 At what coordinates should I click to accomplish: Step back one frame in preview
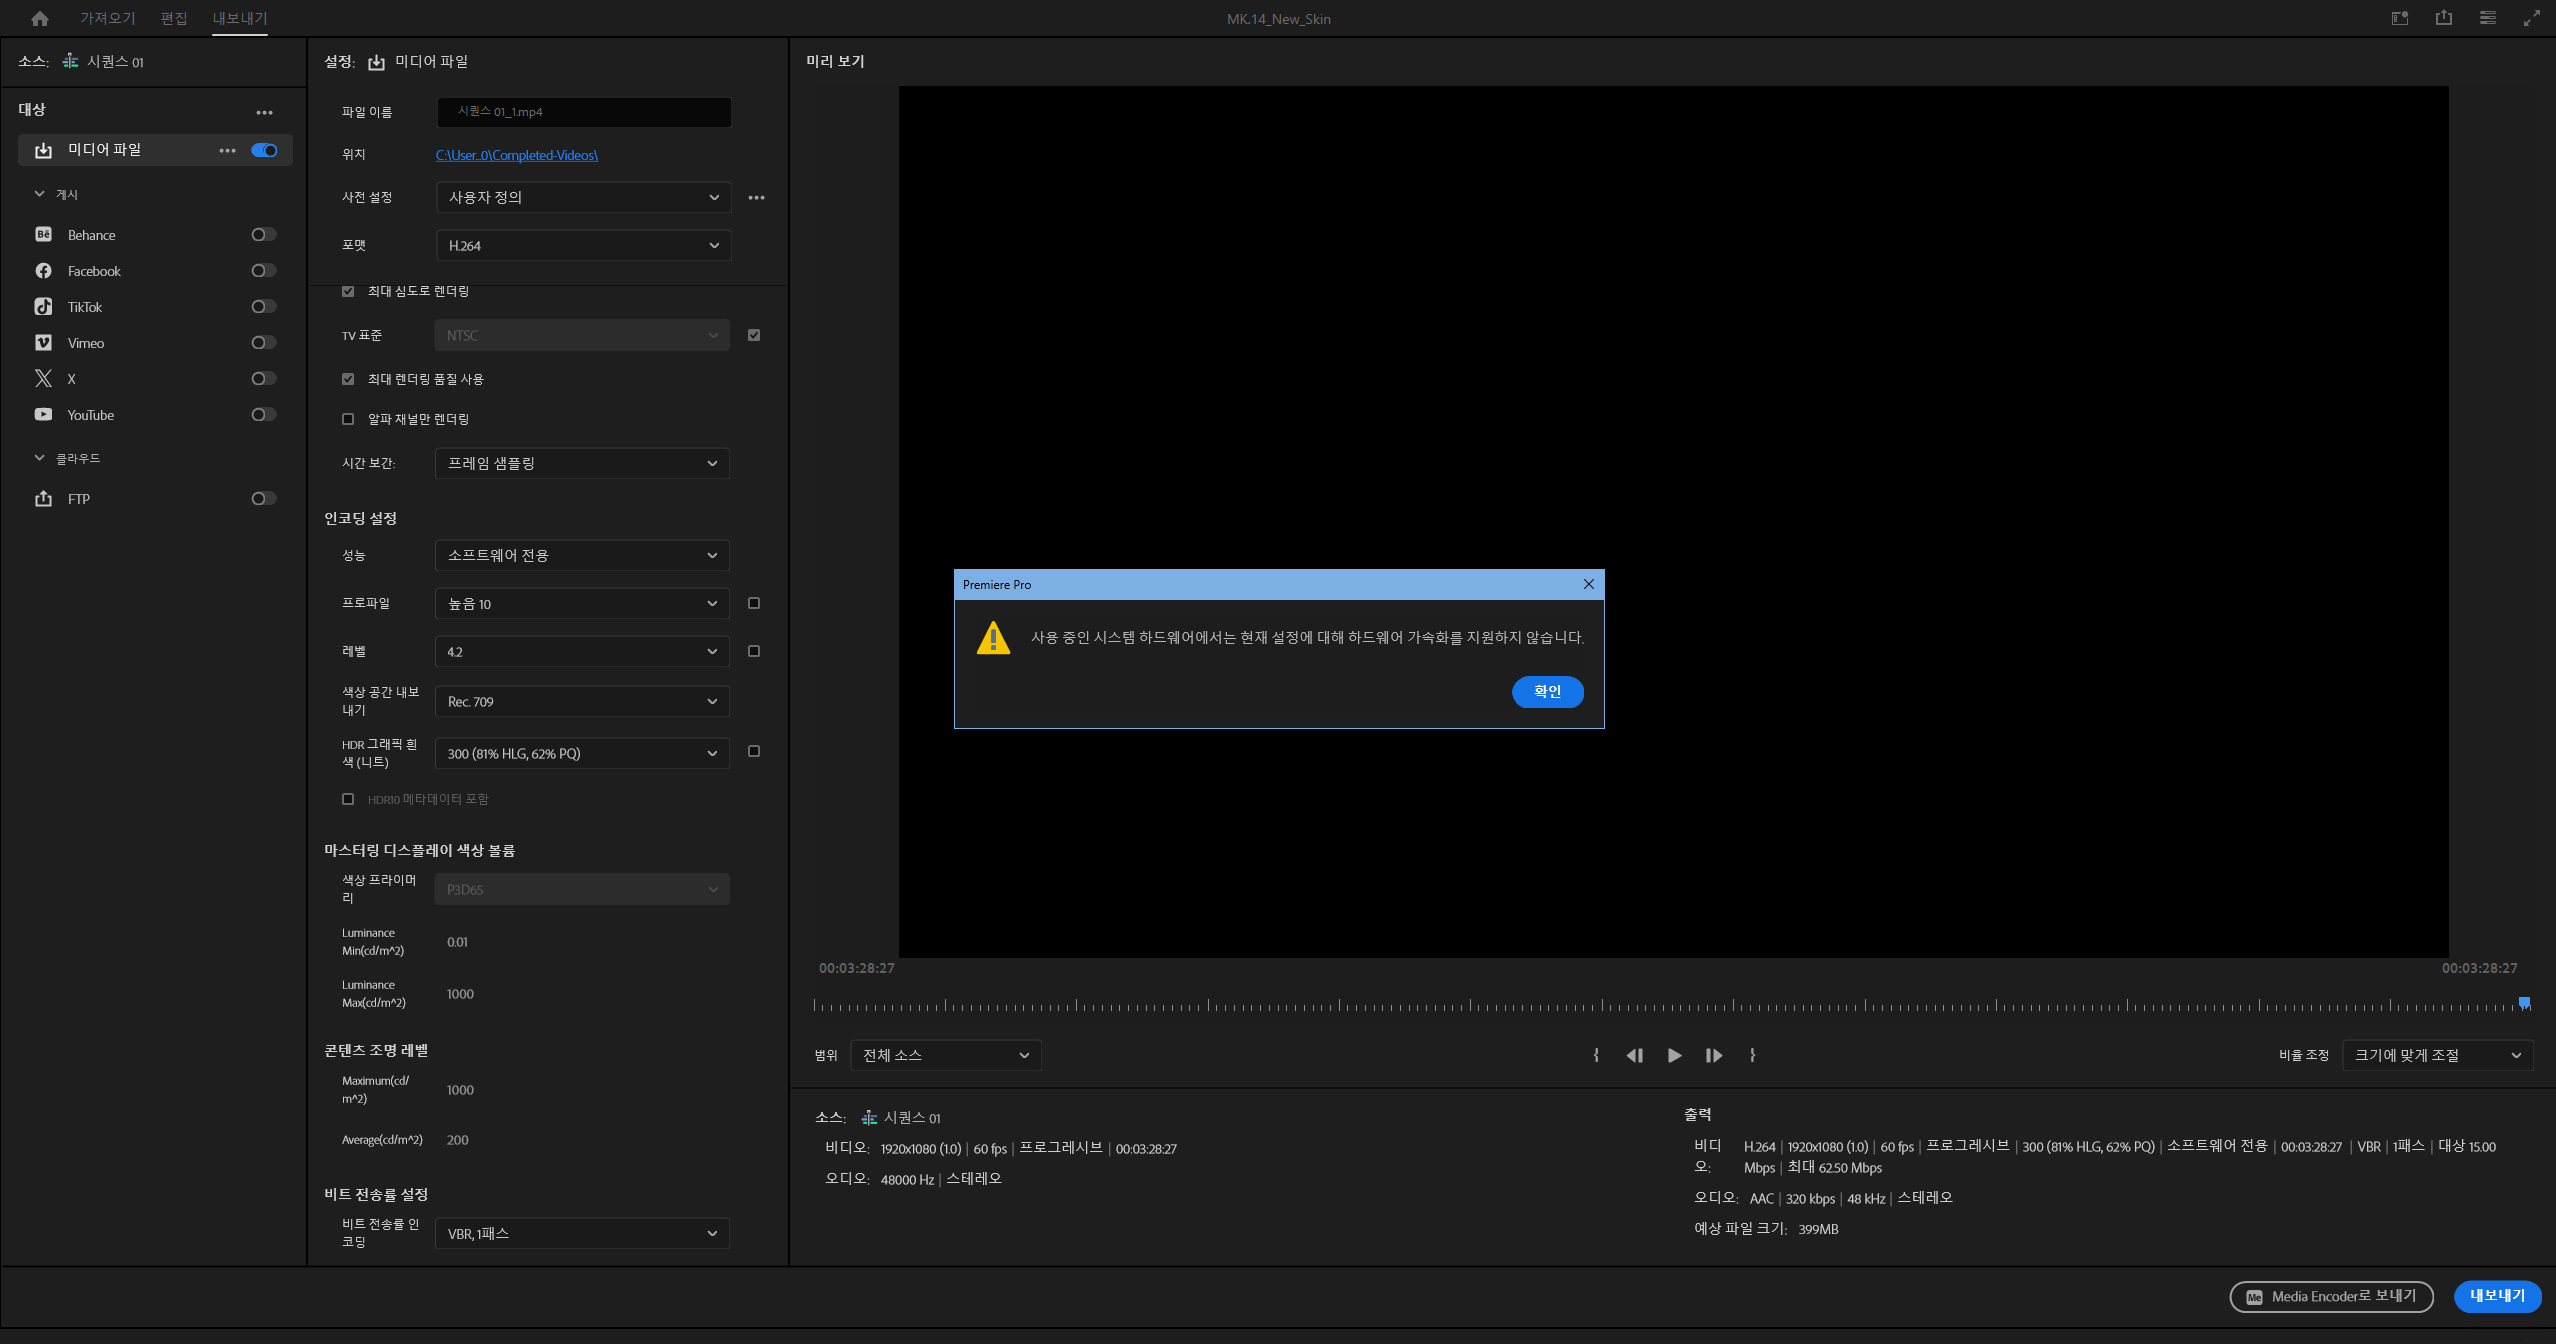tap(1635, 1055)
